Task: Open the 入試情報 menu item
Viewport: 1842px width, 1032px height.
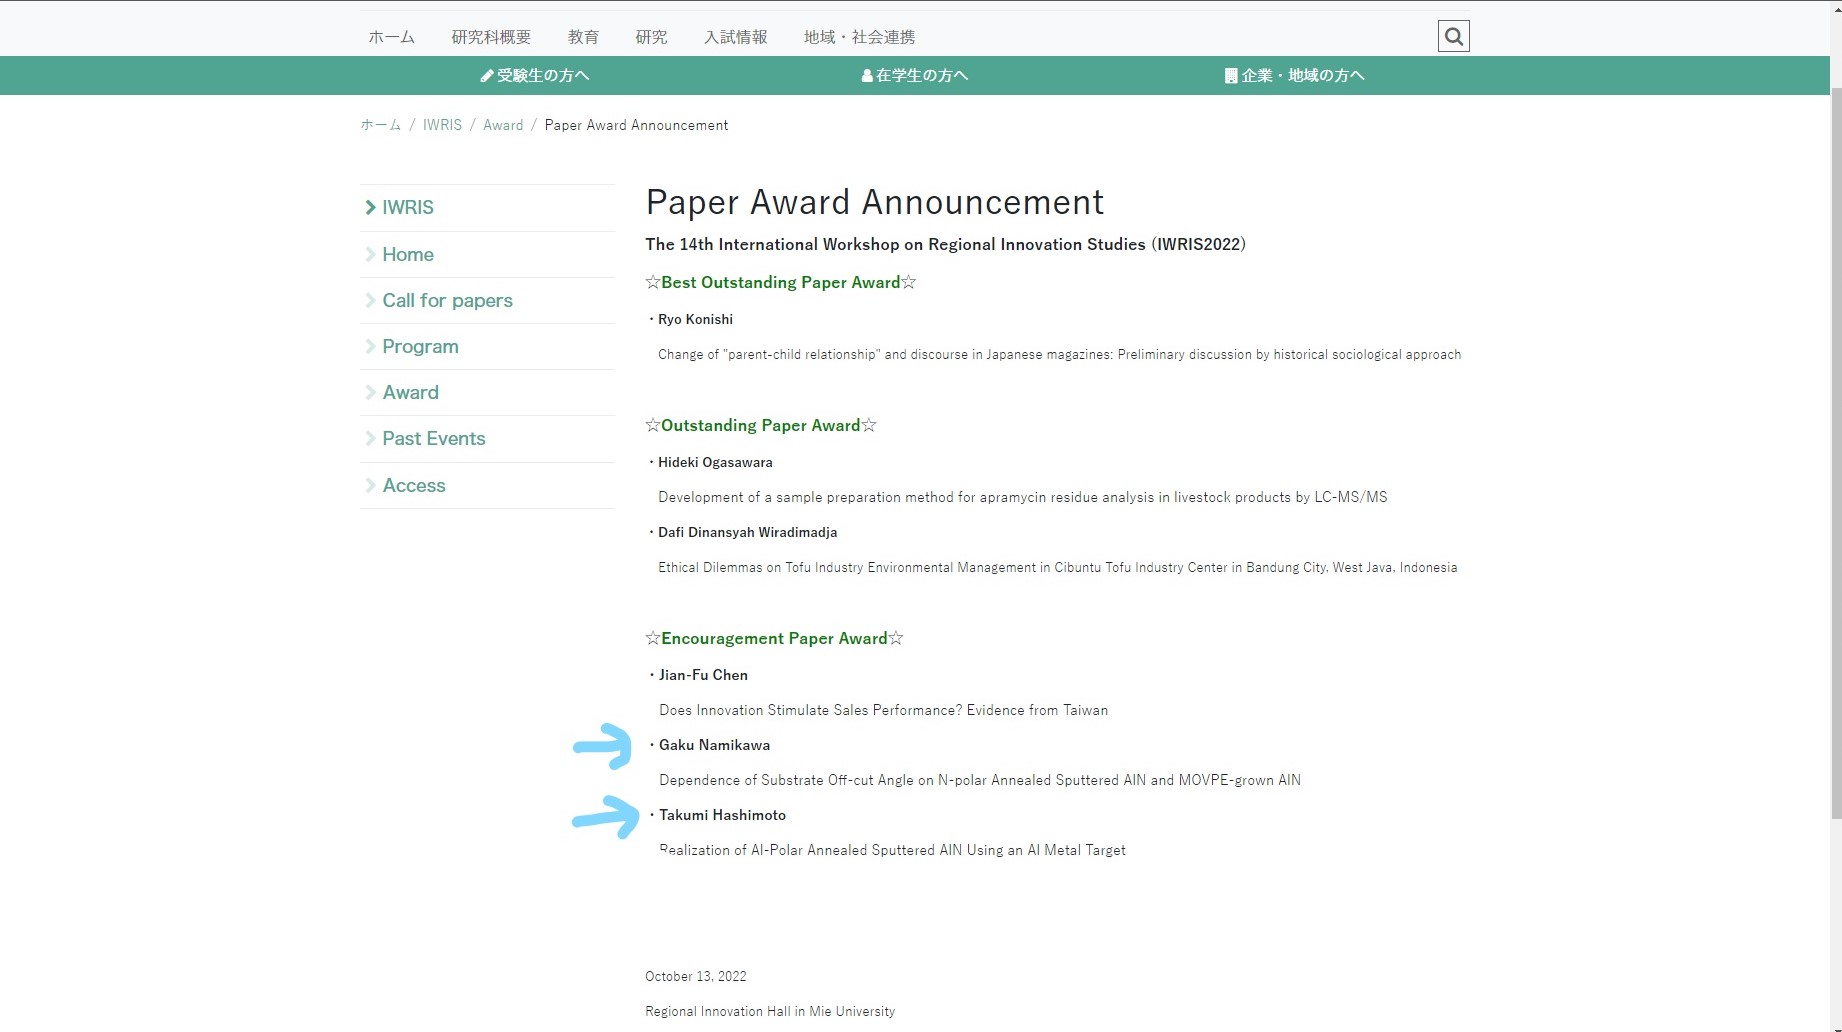Action: [735, 37]
